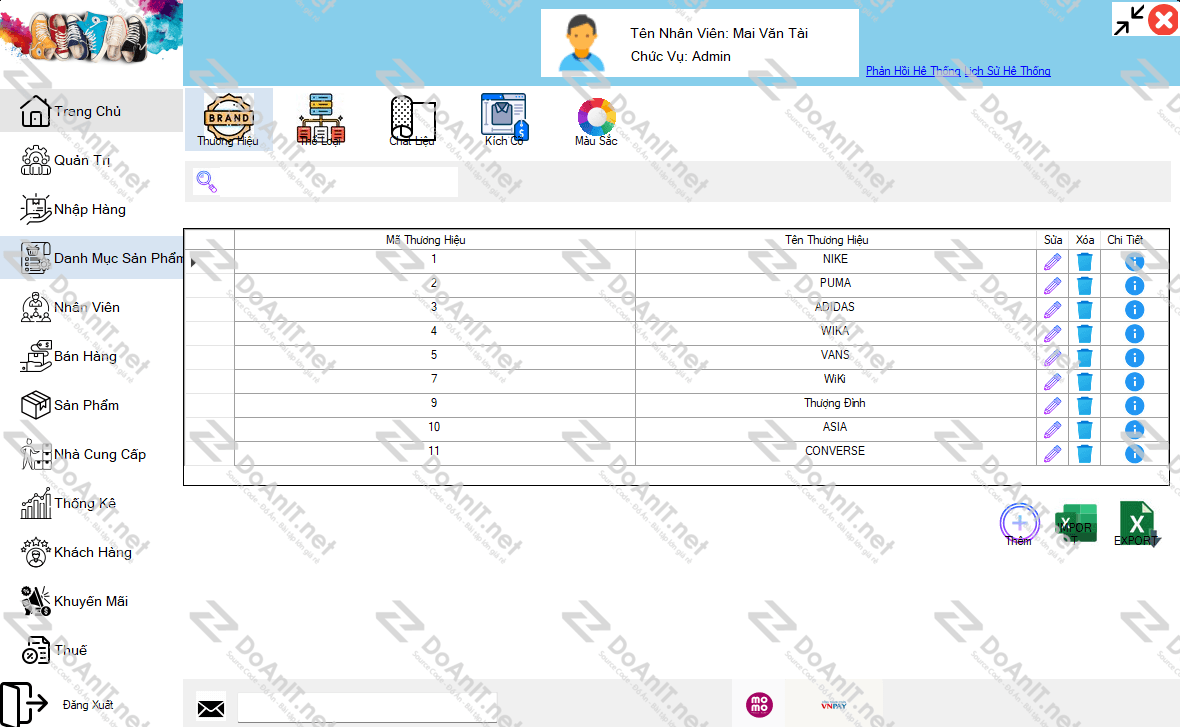Delete the ADIDAS brand row
The height and width of the screenshot is (727, 1180).
point(1084,310)
